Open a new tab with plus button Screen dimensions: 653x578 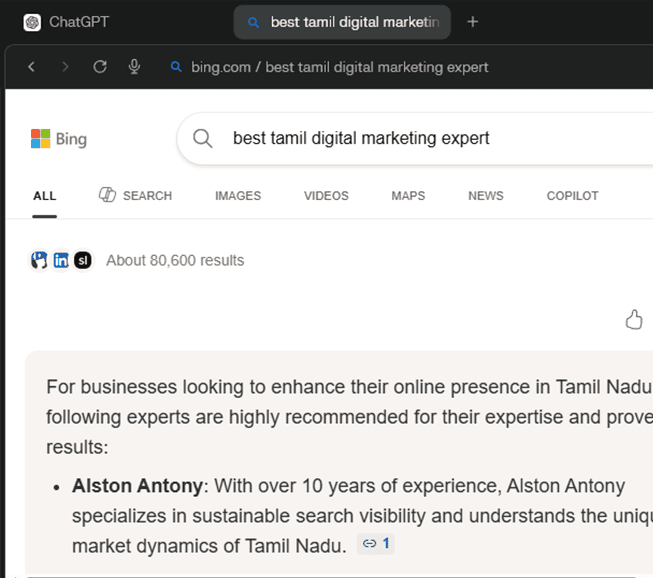(472, 22)
